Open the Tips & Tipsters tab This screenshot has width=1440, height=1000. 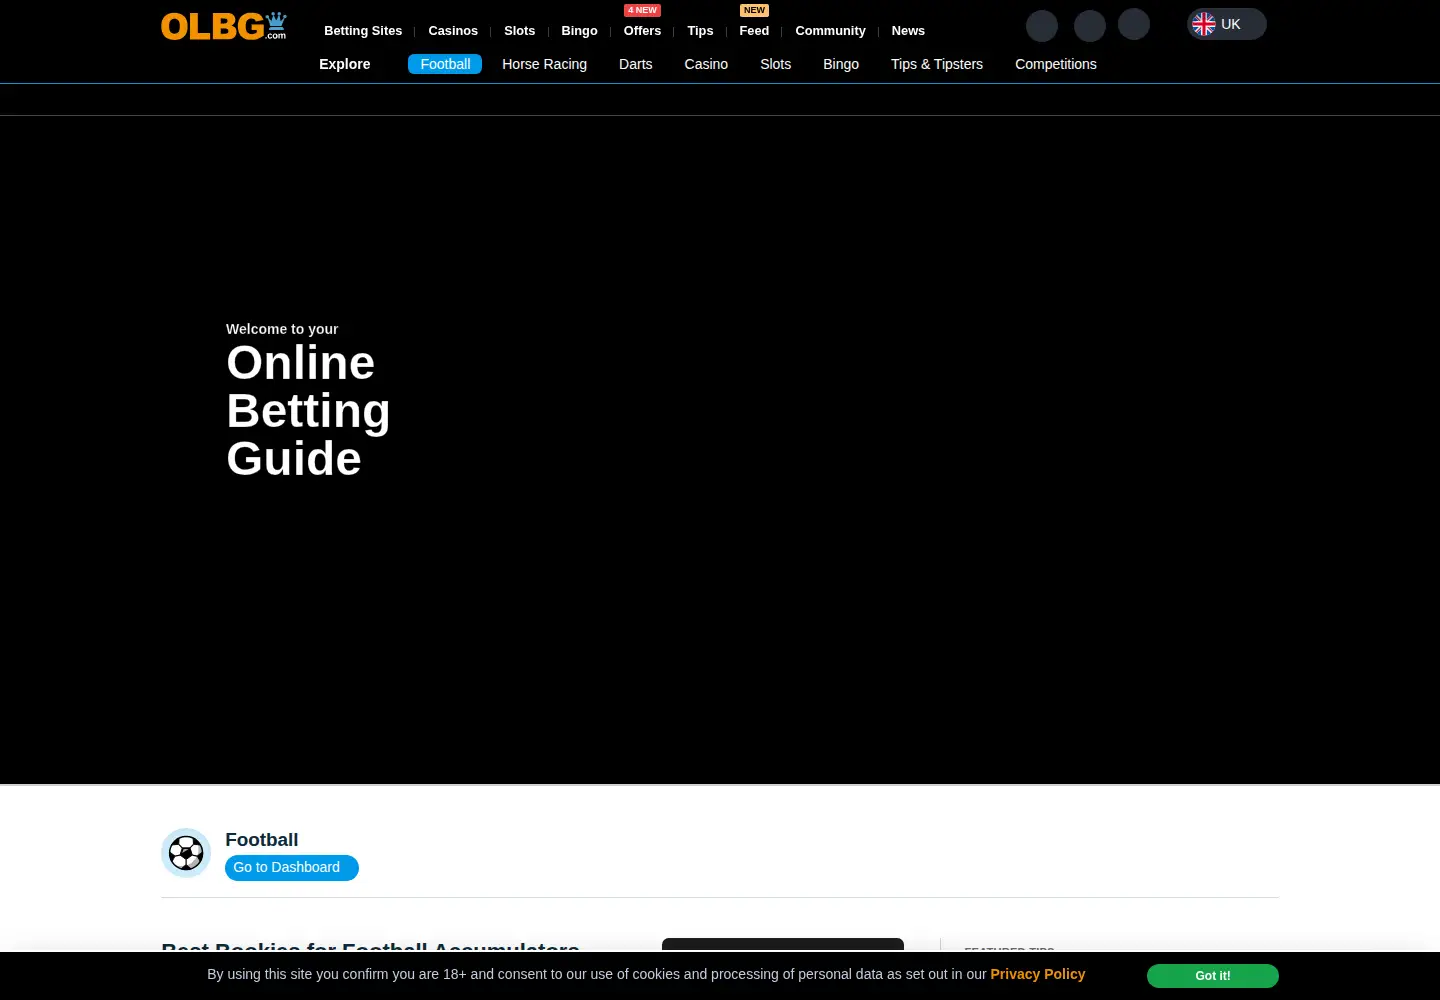point(937,64)
